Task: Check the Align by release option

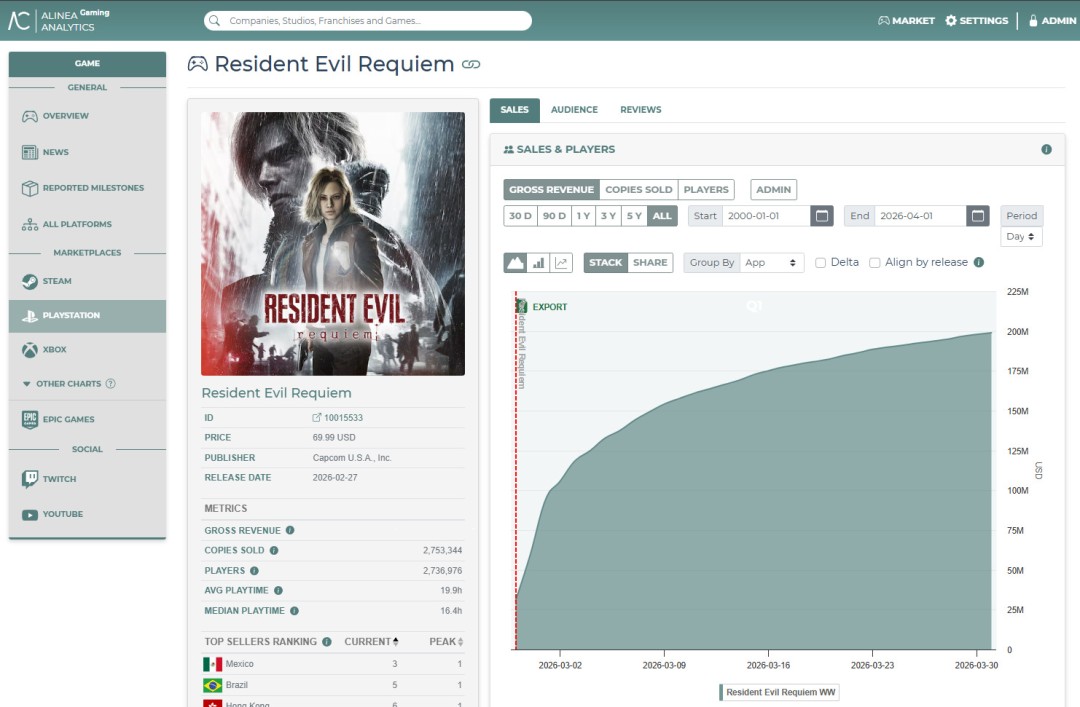Action: coord(875,263)
